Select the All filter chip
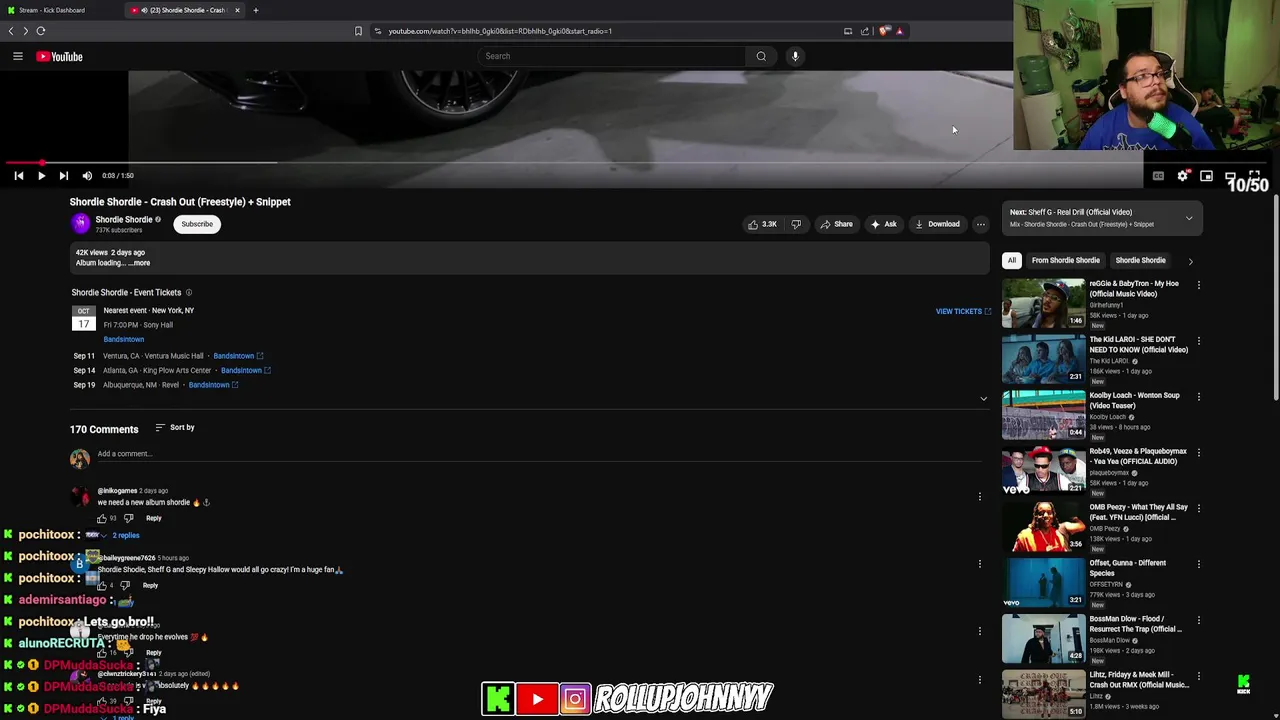 (x=1011, y=260)
